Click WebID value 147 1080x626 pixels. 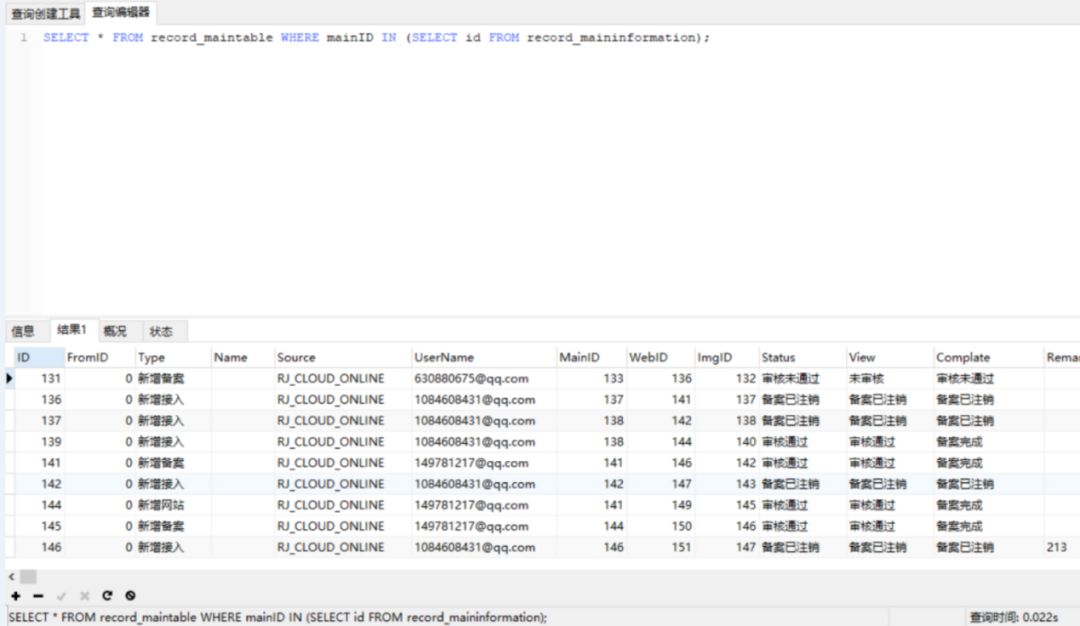tap(681, 484)
